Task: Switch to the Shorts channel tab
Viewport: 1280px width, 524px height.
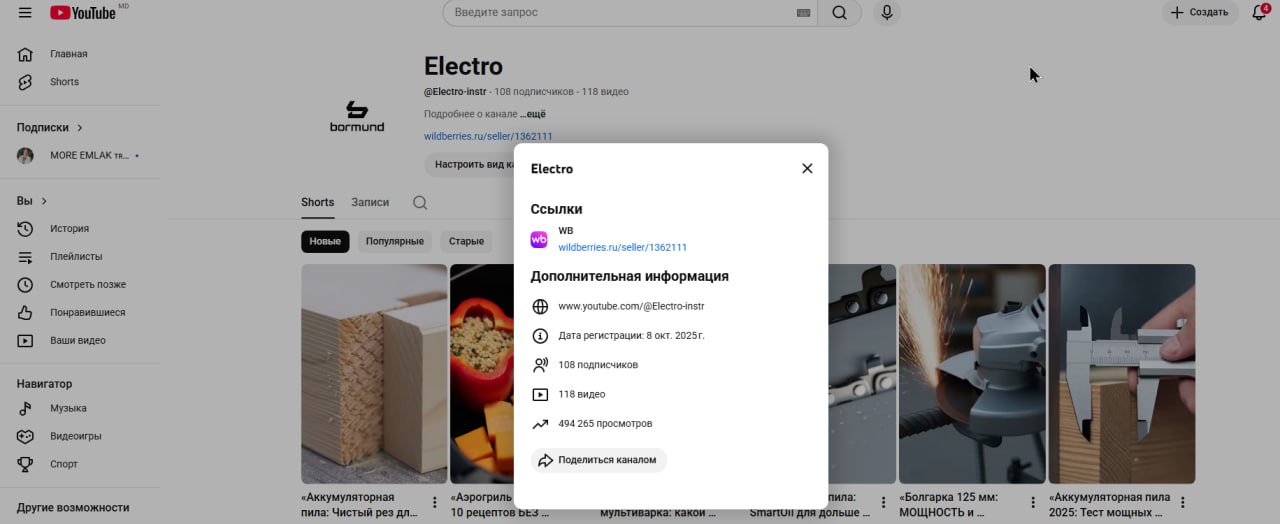Action: tap(317, 202)
